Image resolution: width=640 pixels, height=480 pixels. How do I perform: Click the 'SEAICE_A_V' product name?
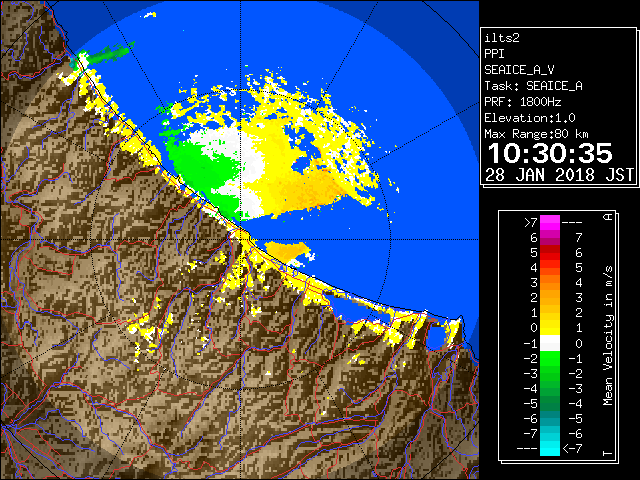[519, 70]
